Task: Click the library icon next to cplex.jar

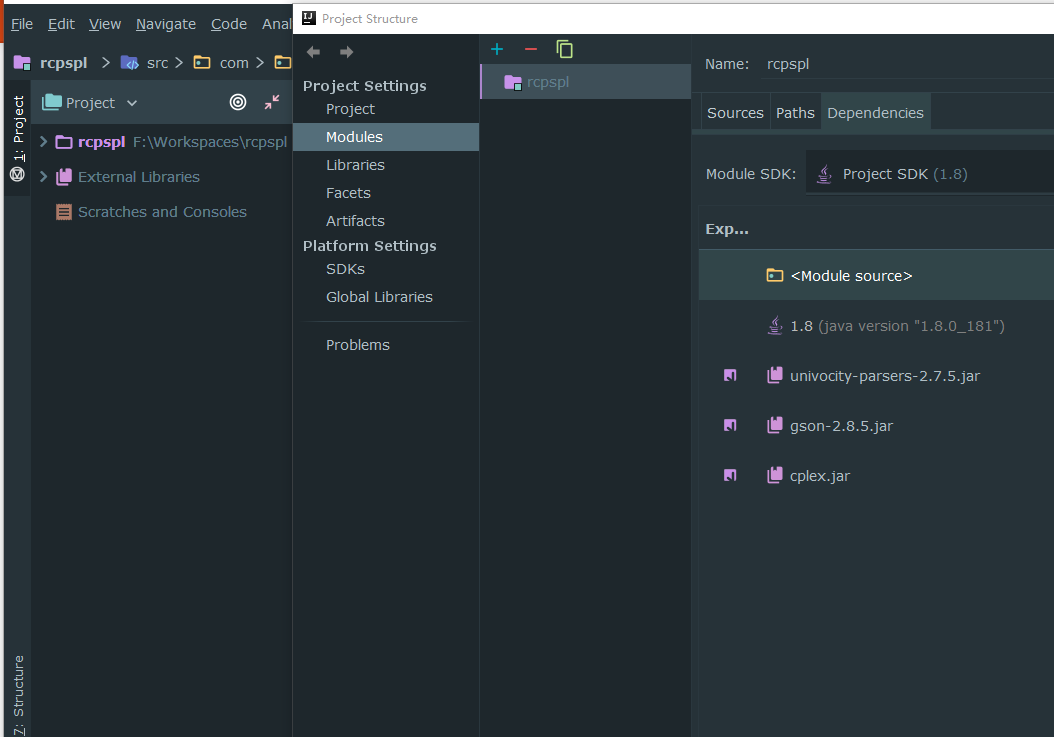Action: click(x=775, y=475)
